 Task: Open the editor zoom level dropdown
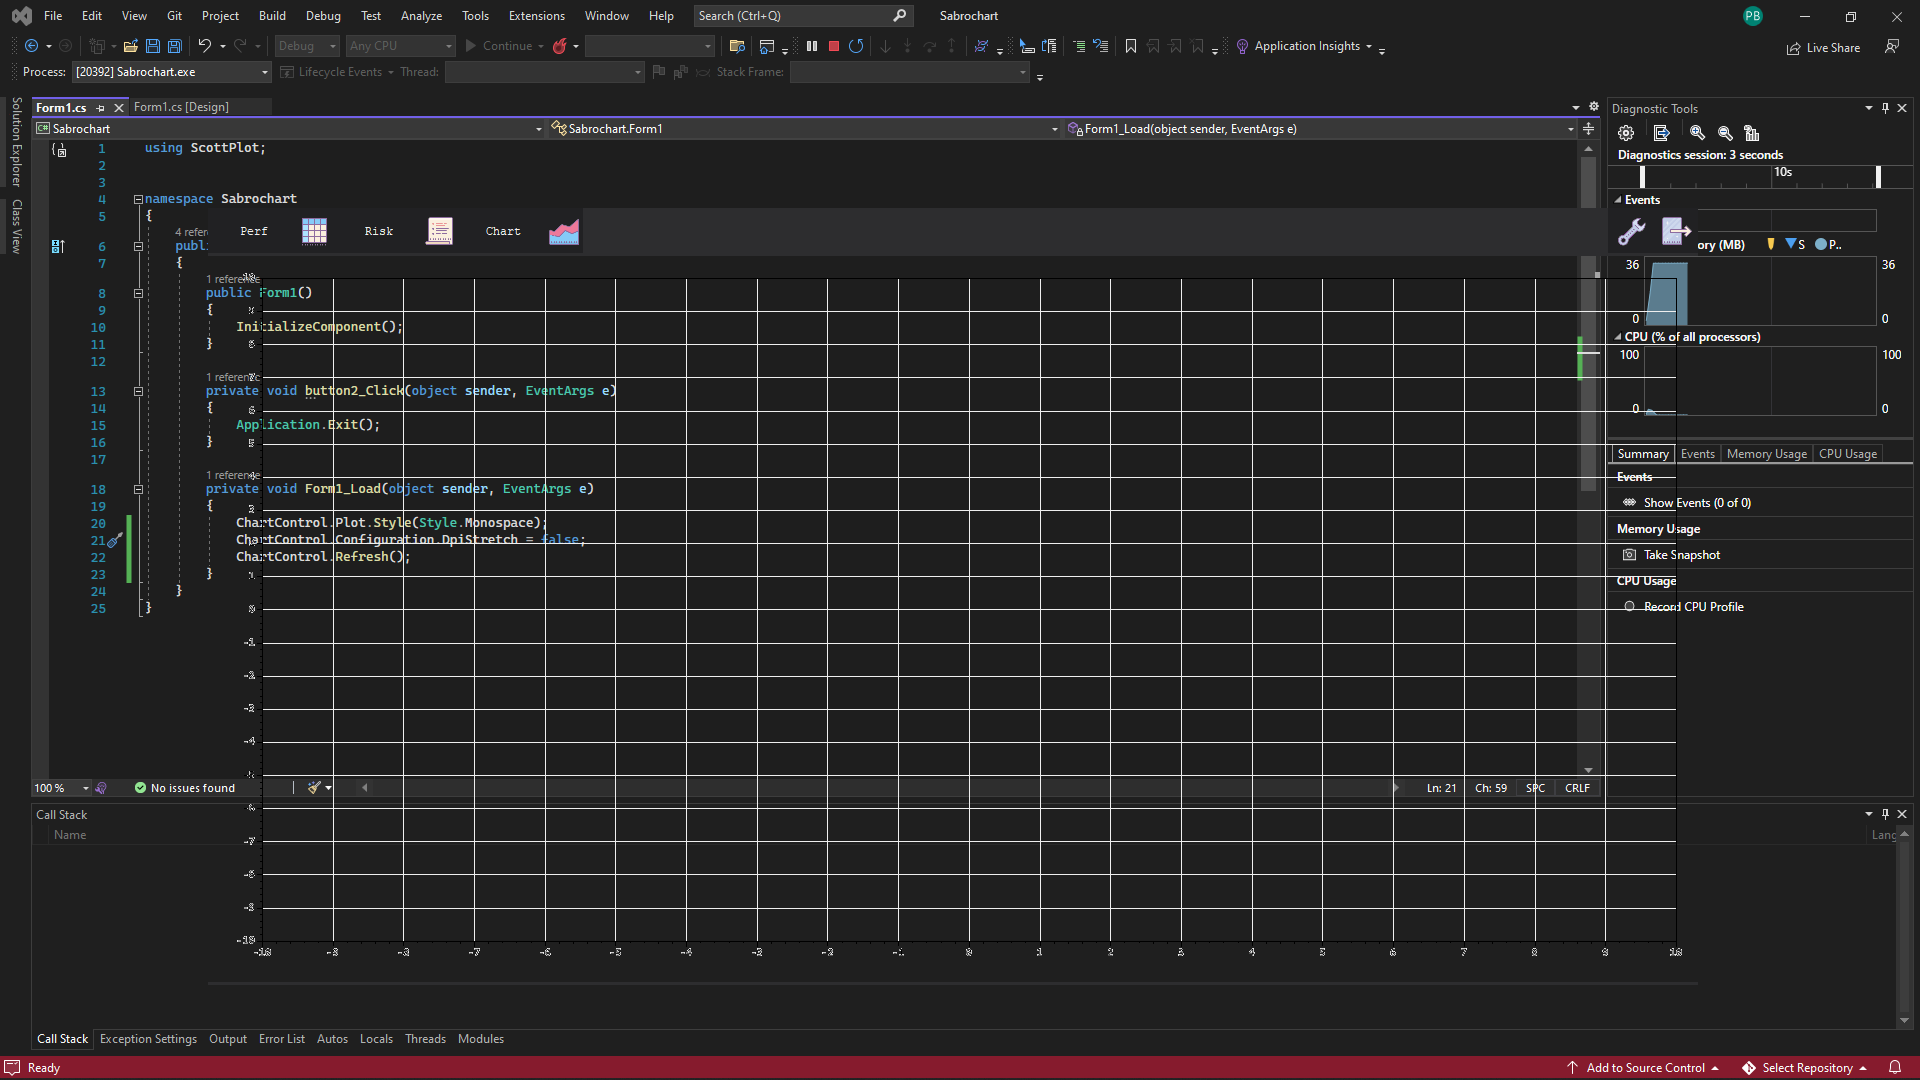[x=85, y=788]
